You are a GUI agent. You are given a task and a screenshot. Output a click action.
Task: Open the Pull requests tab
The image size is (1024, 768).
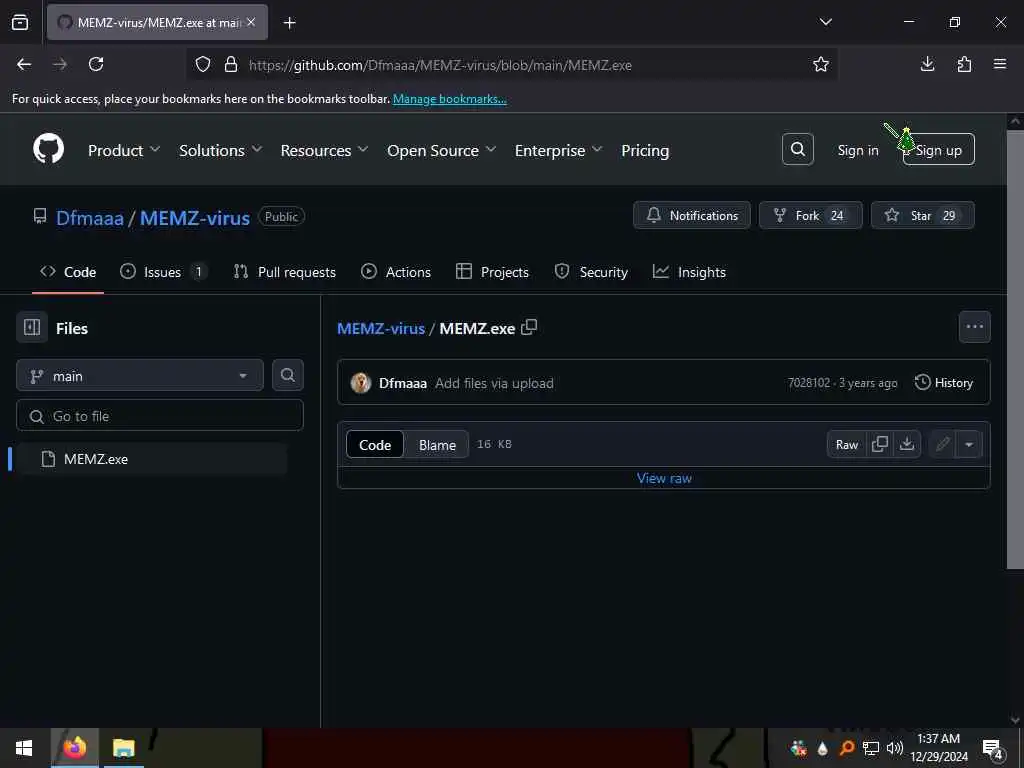285,272
